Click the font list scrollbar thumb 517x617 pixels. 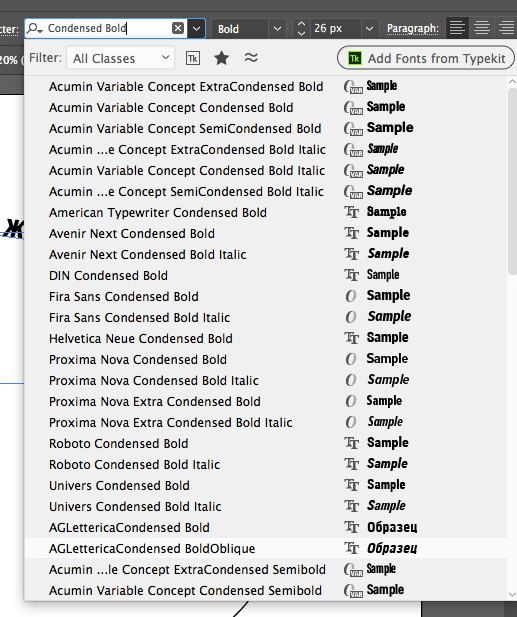pos(512,181)
